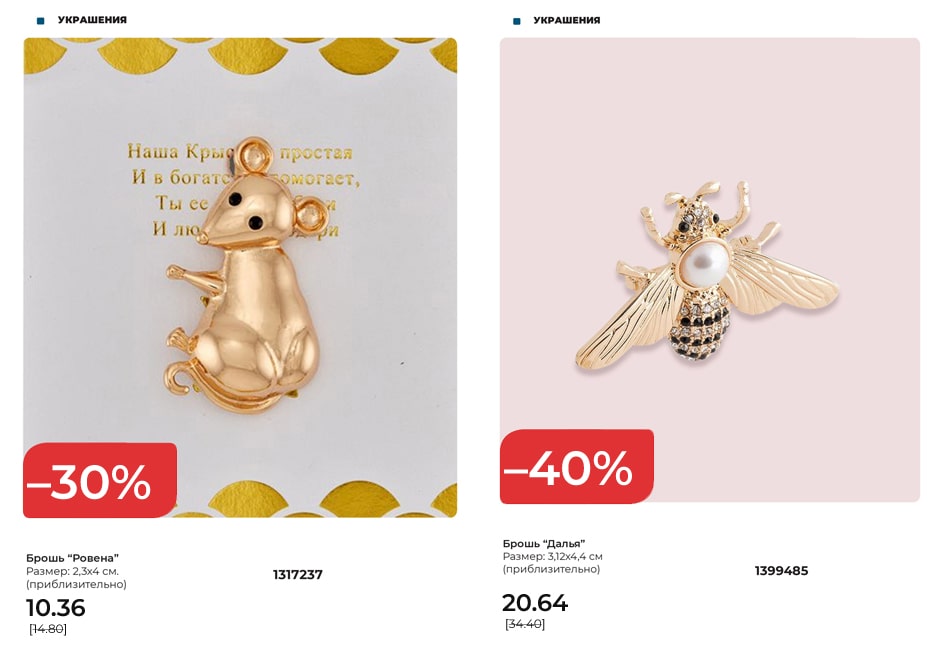Select product code 1317237
The image size is (948, 656).
297,574
